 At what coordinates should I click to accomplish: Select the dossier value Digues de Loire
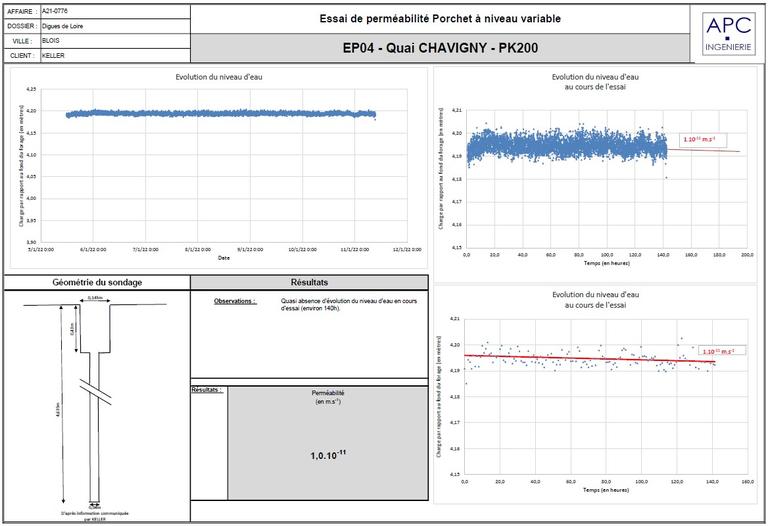62,26
